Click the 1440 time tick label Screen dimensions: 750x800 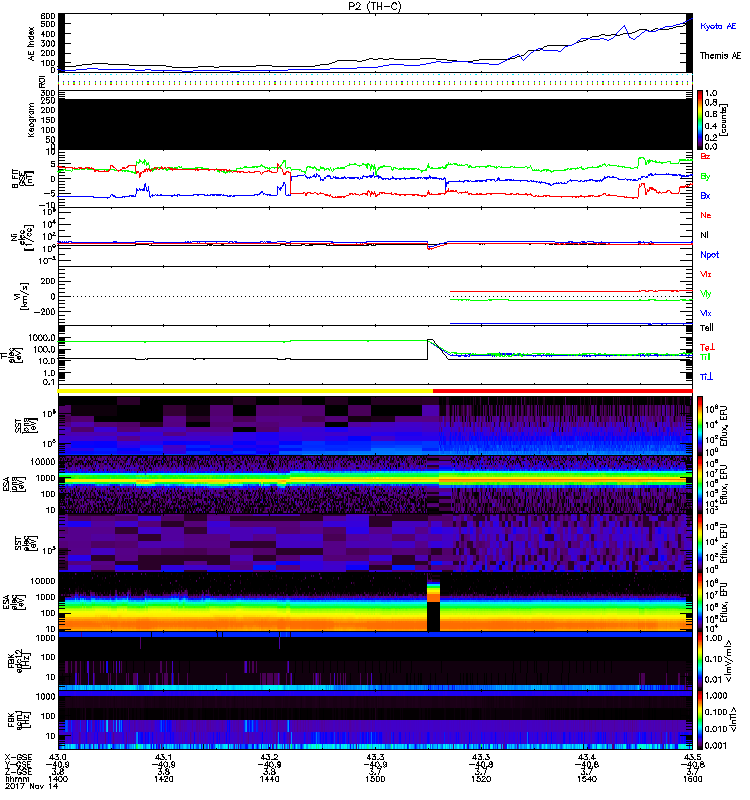(x=269, y=779)
